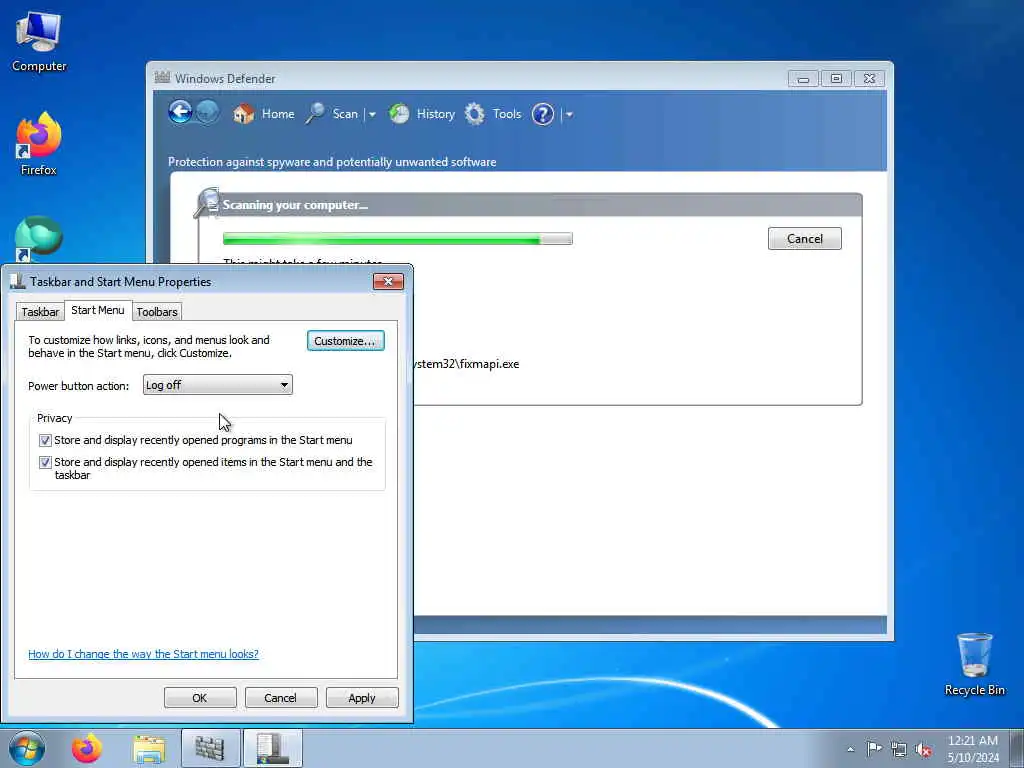Minimize the Windows Defender window
1024x768 pixels.
tap(803, 78)
